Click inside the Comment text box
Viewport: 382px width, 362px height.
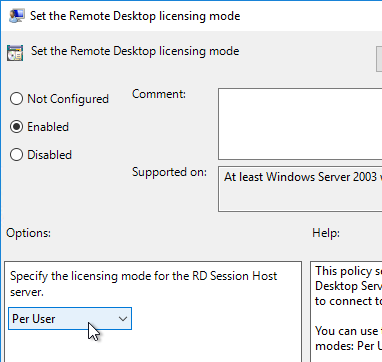click(300, 124)
